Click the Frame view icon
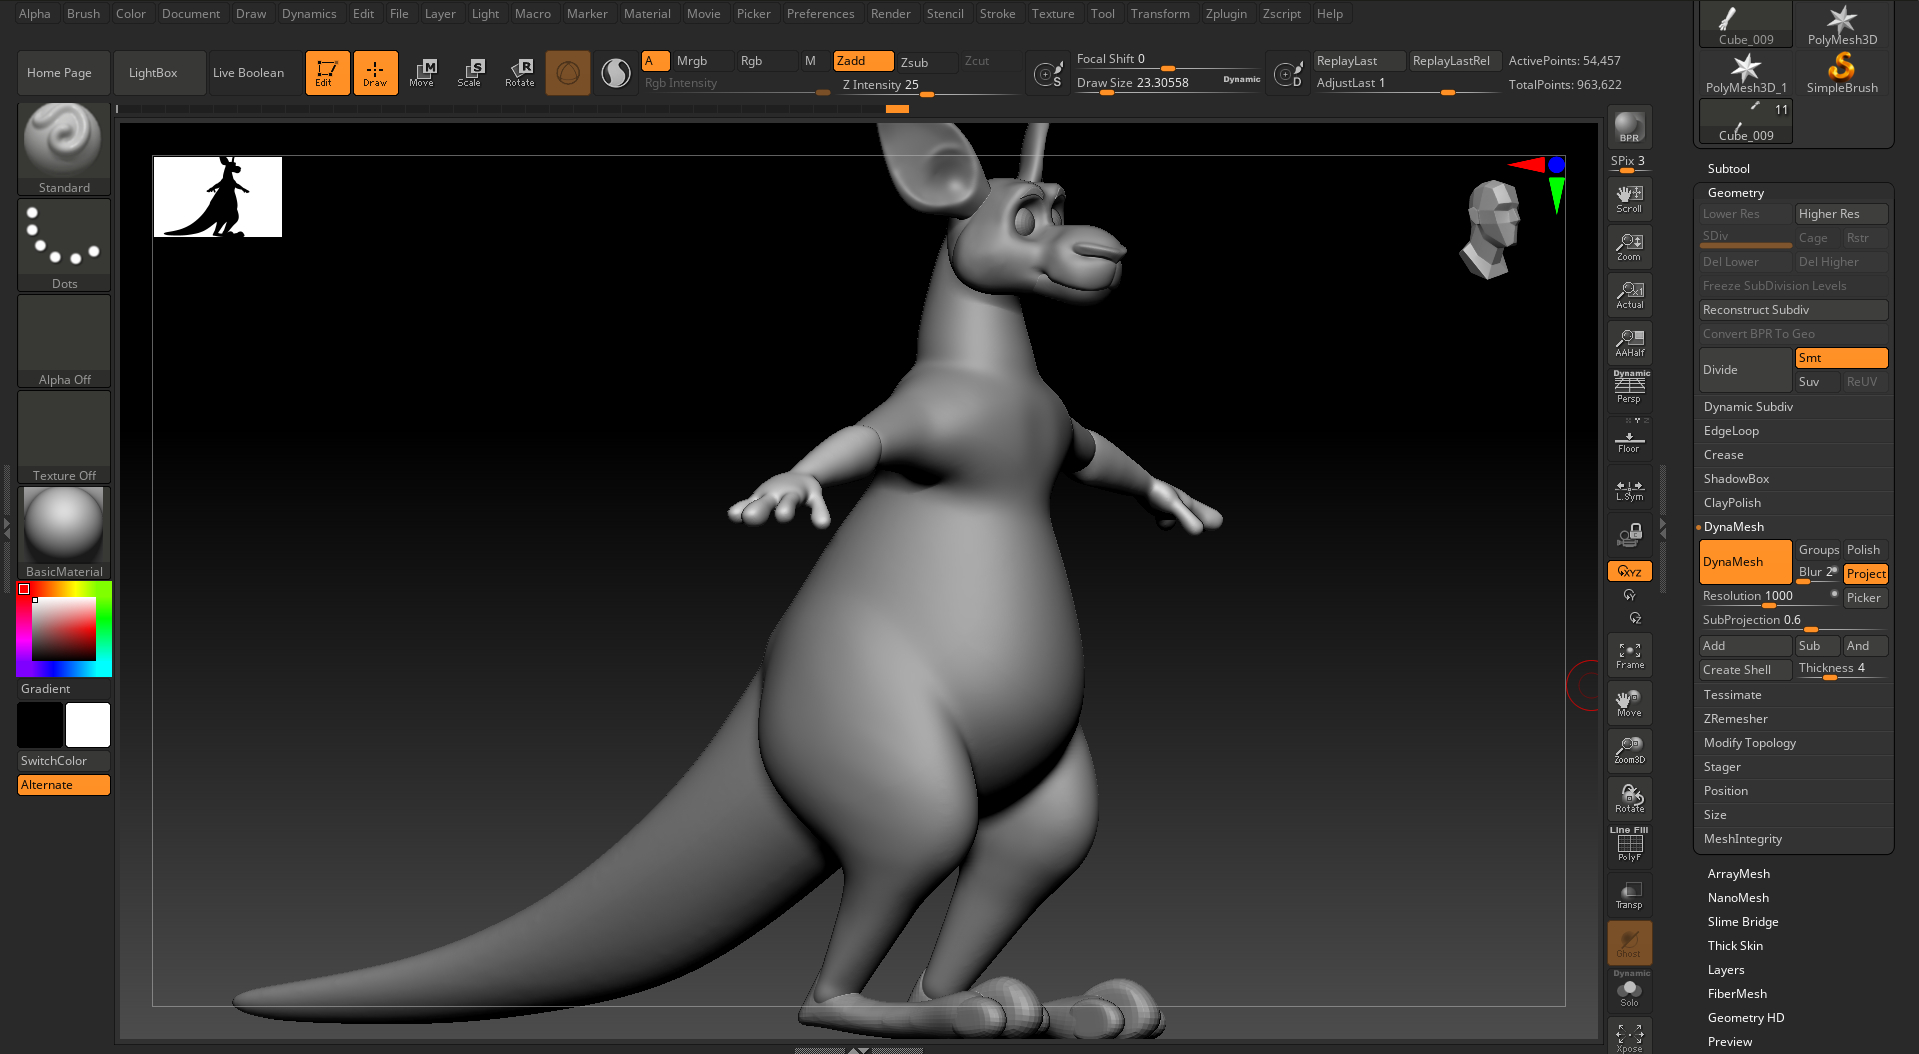The image size is (1919, 1054). point(1629,655)
